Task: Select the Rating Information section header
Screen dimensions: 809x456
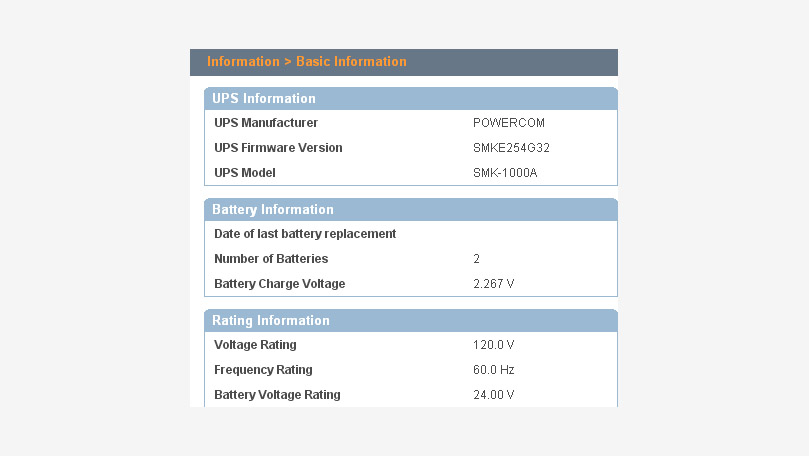Action: 411,320
